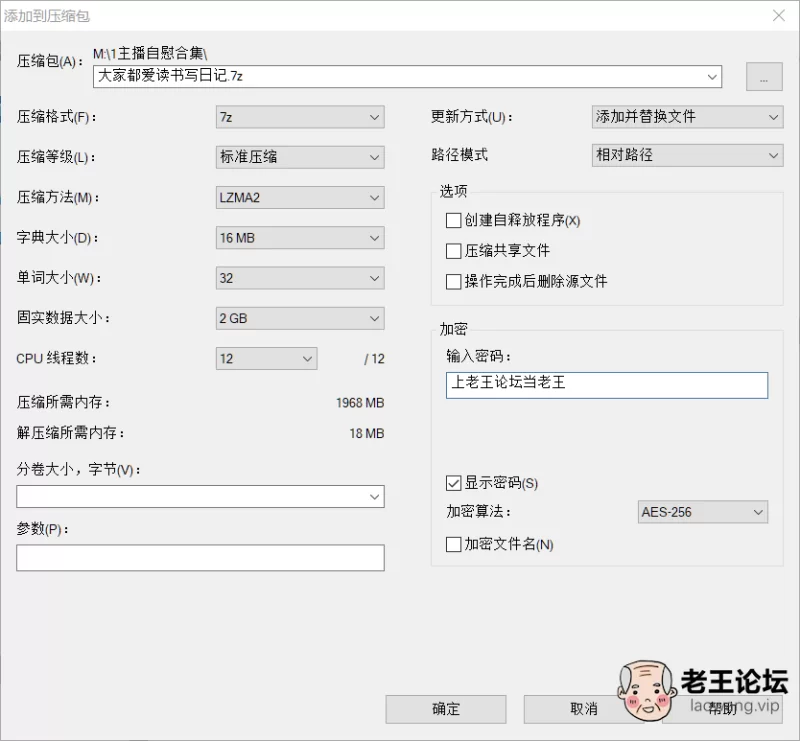This screenshot has width=800, height=741.
Task: Expand the 字典大小 16 MB dropdown
Action: 300,238
